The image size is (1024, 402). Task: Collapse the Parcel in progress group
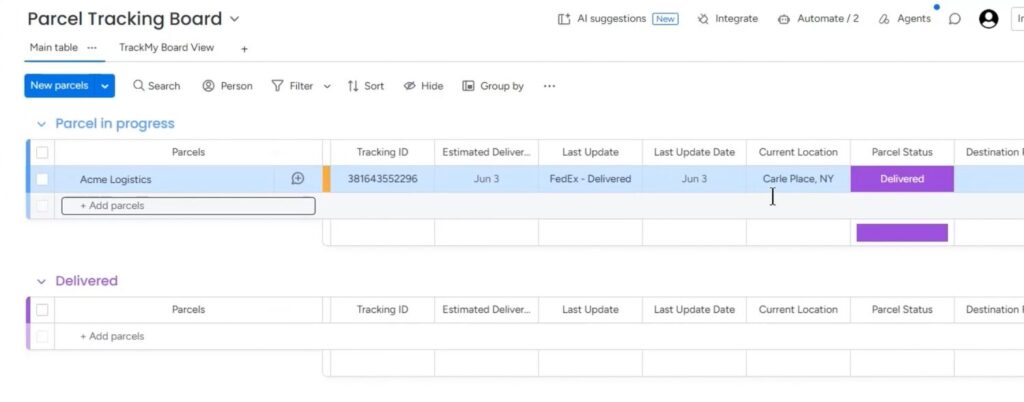tap(42, 124)
